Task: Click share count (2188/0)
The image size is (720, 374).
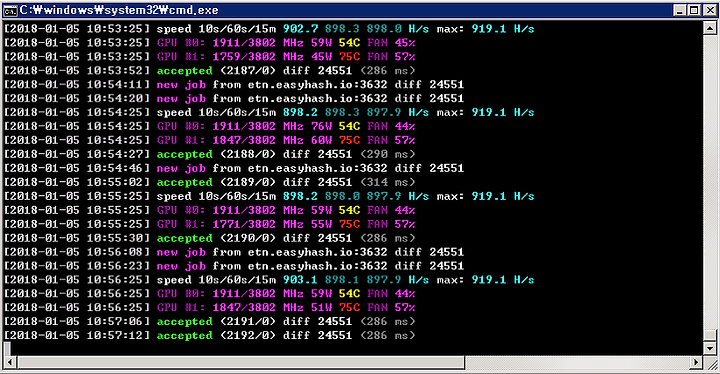Action: point(248,154)
